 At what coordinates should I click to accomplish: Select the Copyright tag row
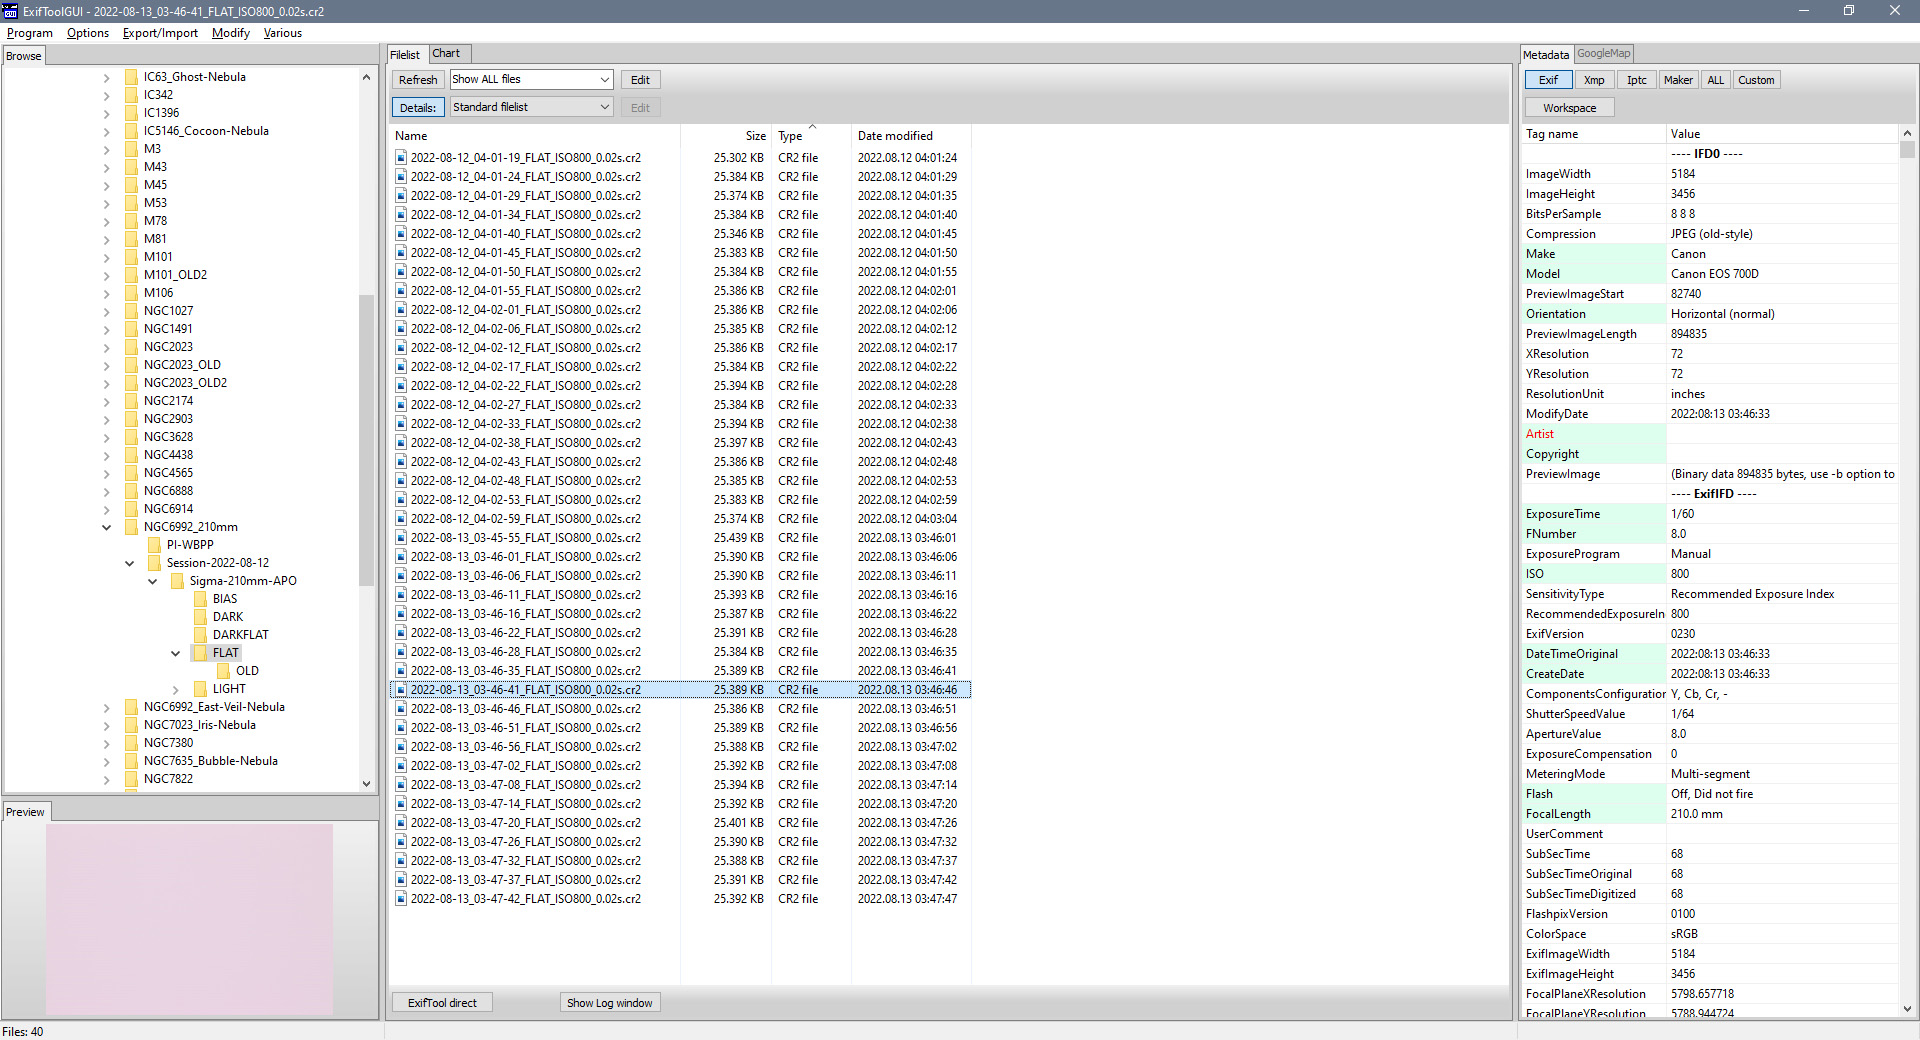1710,454
